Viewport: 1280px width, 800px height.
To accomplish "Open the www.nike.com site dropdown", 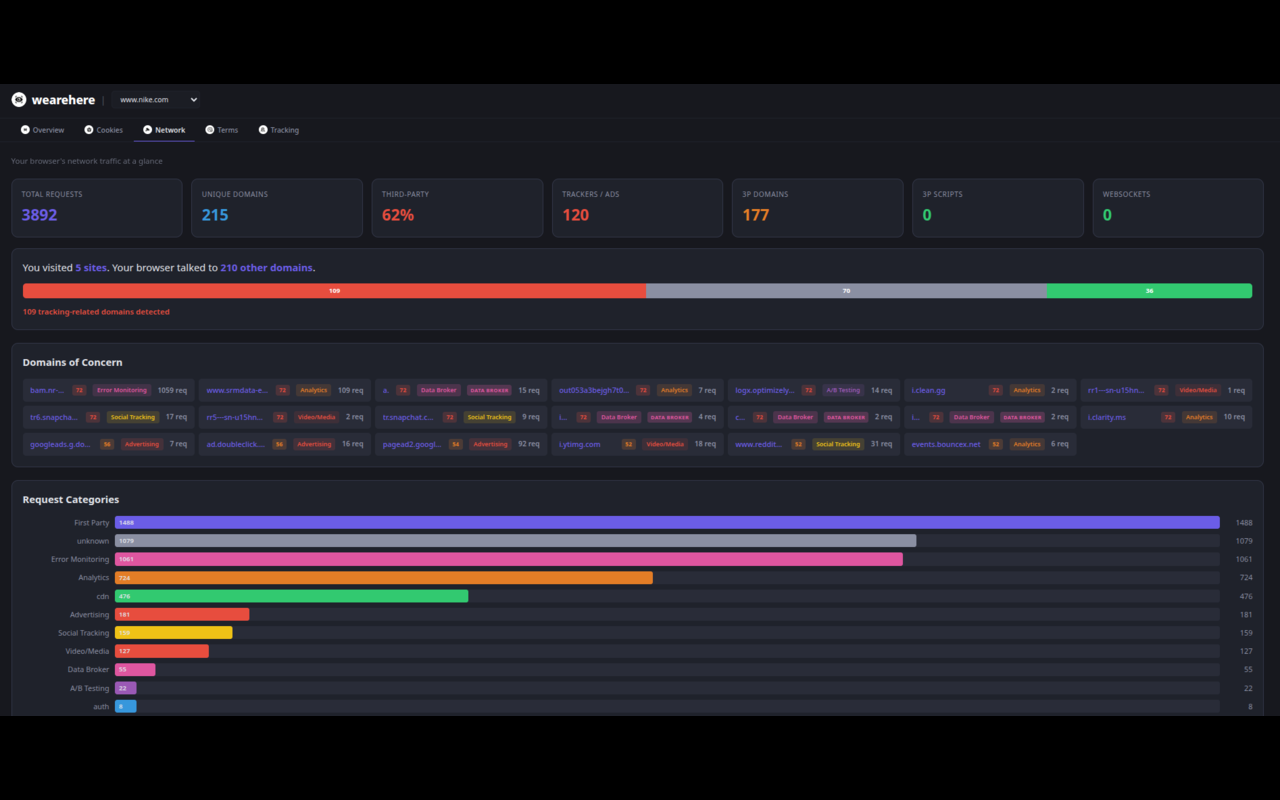I will 155,100.
